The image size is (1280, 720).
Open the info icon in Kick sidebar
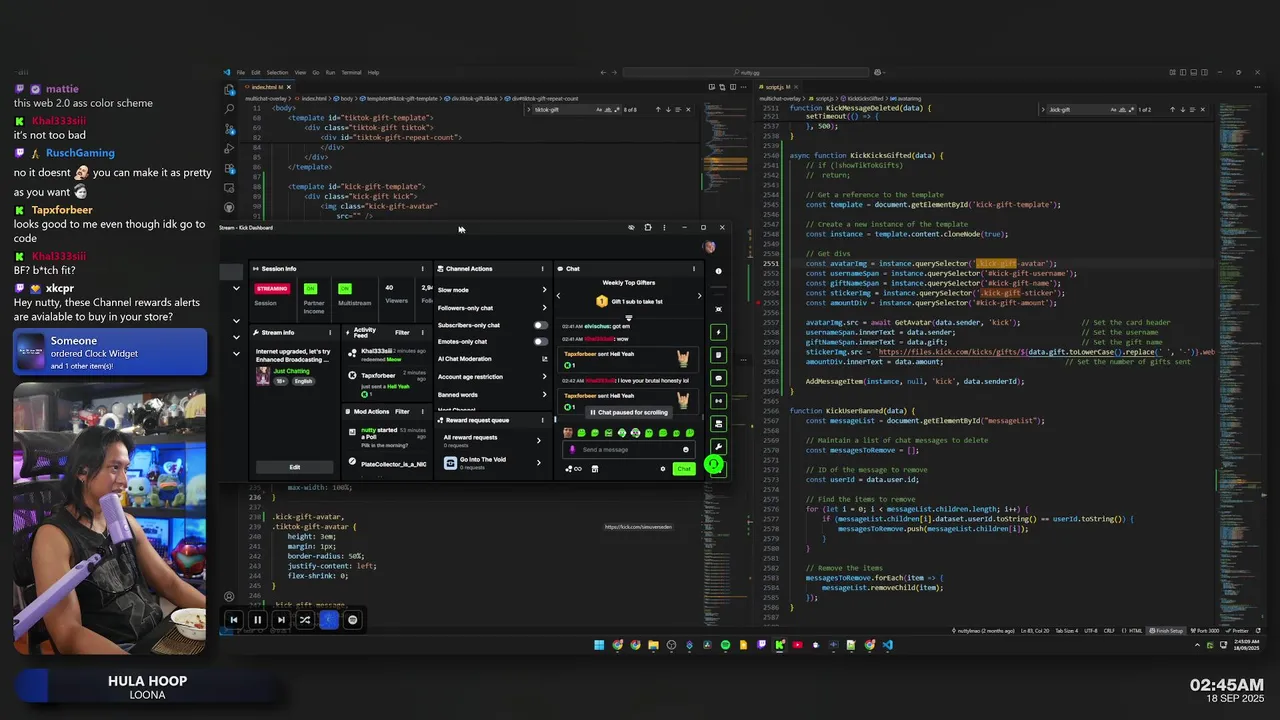[718, 271]
